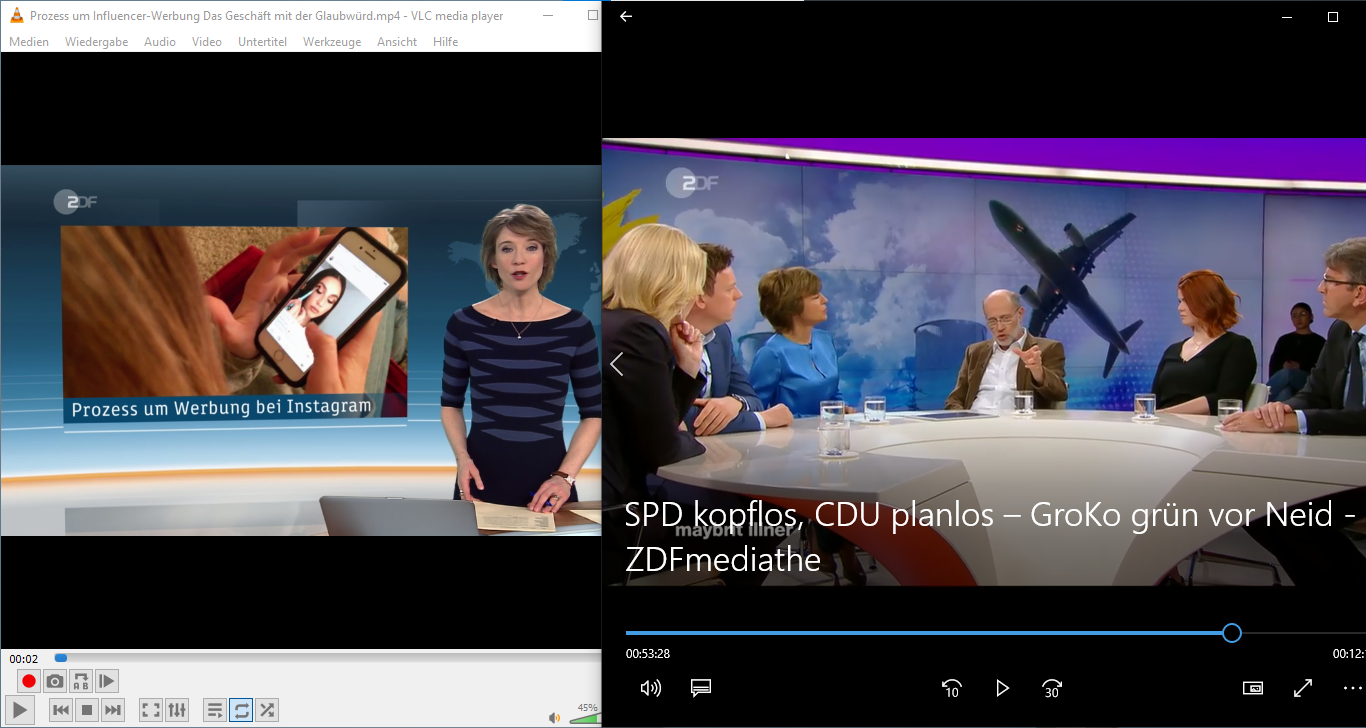Skip back 10 seconds in right player
Image resolution: width=1366 pixels, height=728 pixels.
(x=951, y=688)
